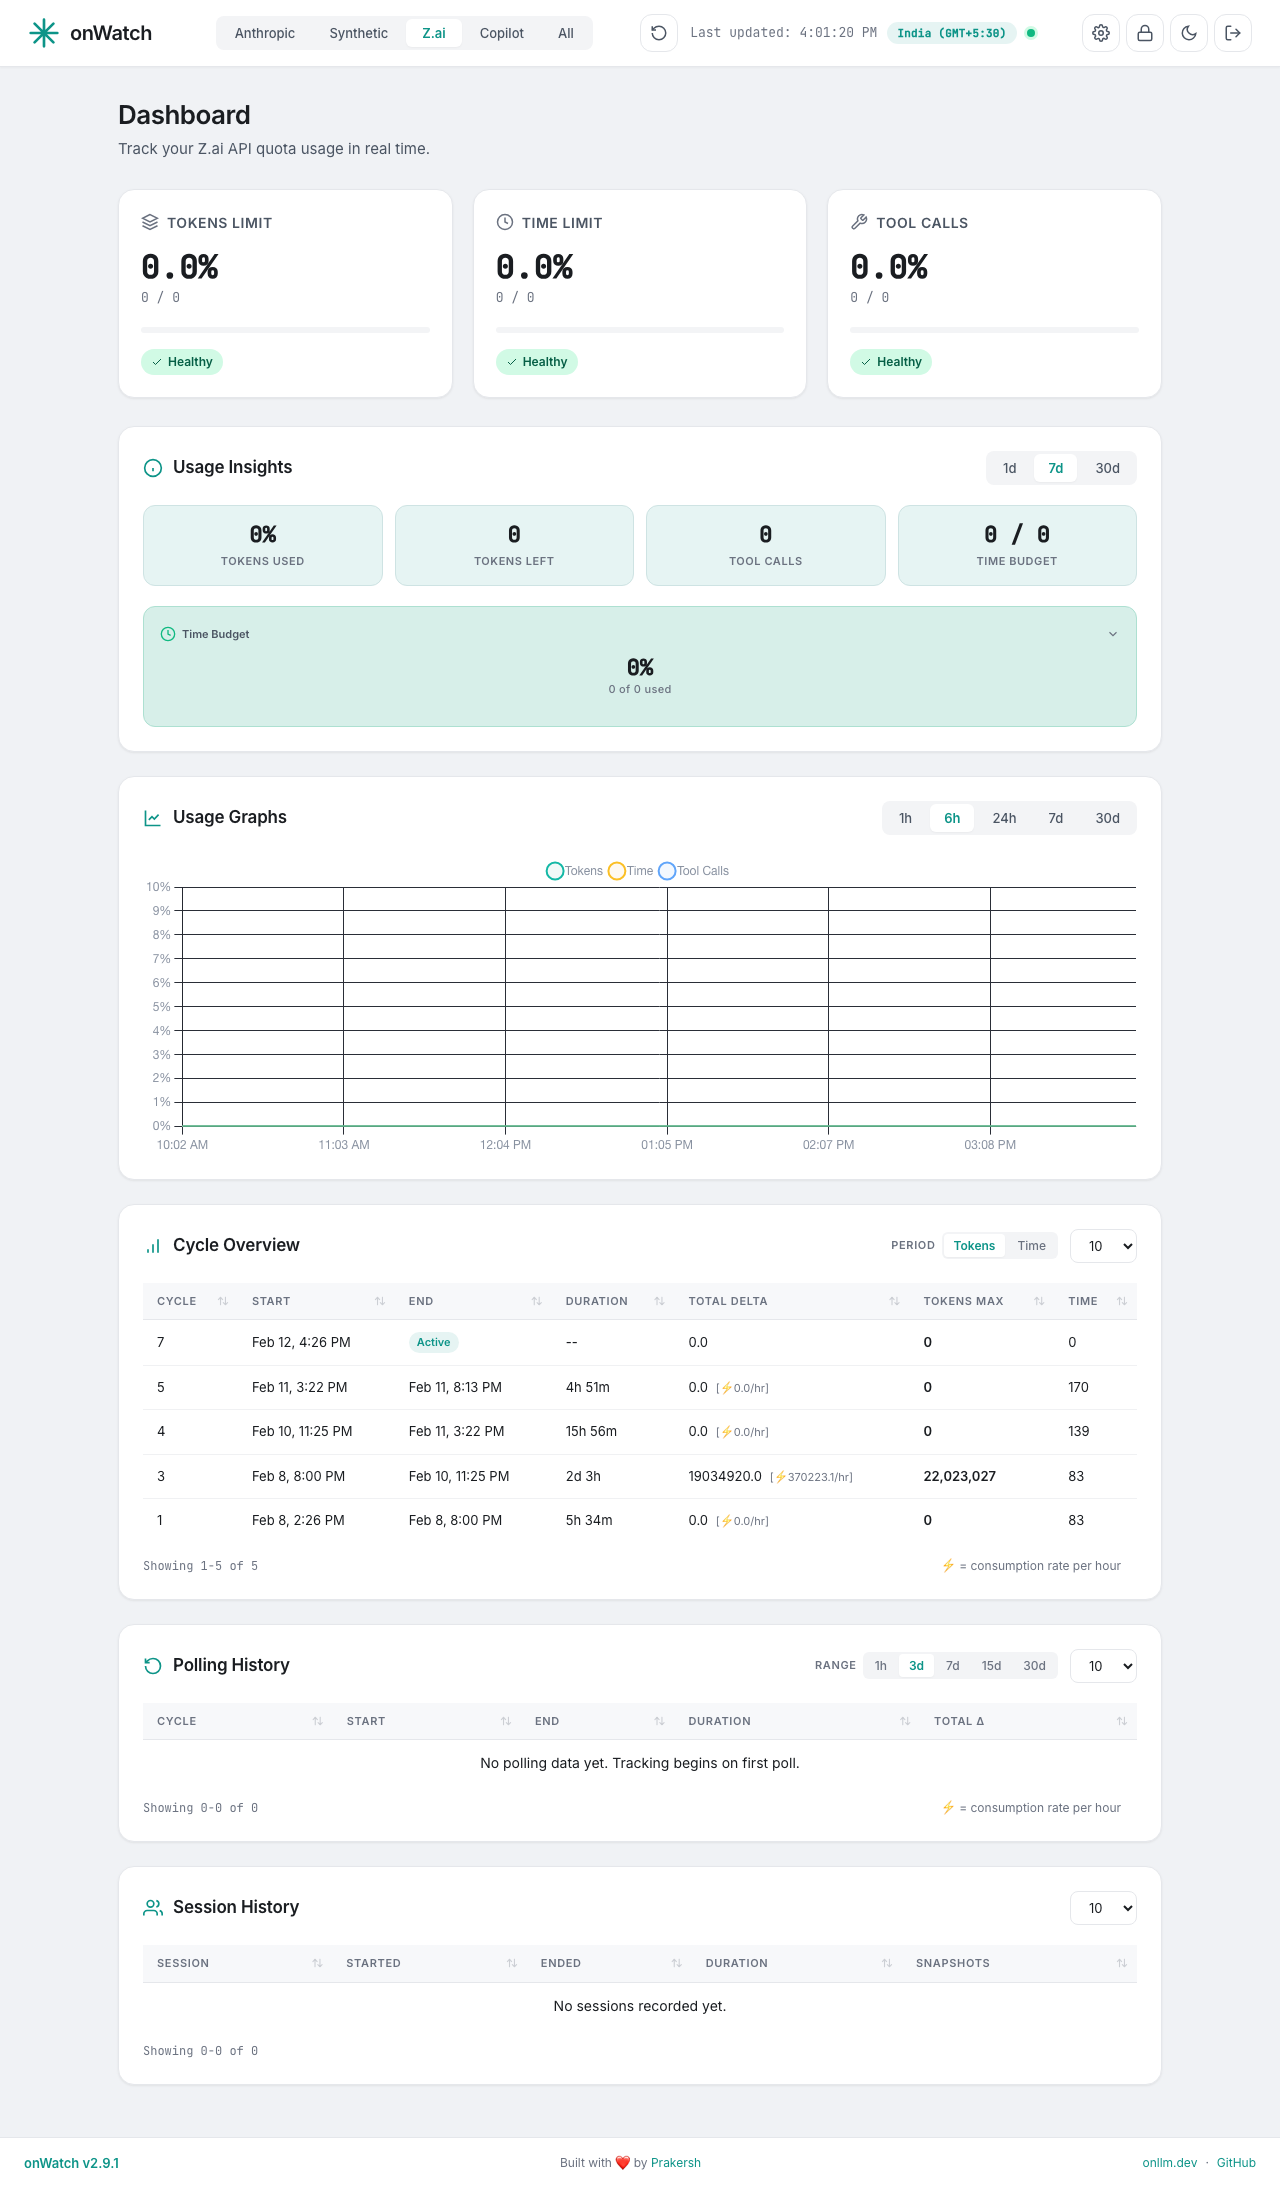The height and width of the screenshot is (2189, 1280).
Task: Click the Tokens Limit progress bar
Action: point(286,329)
